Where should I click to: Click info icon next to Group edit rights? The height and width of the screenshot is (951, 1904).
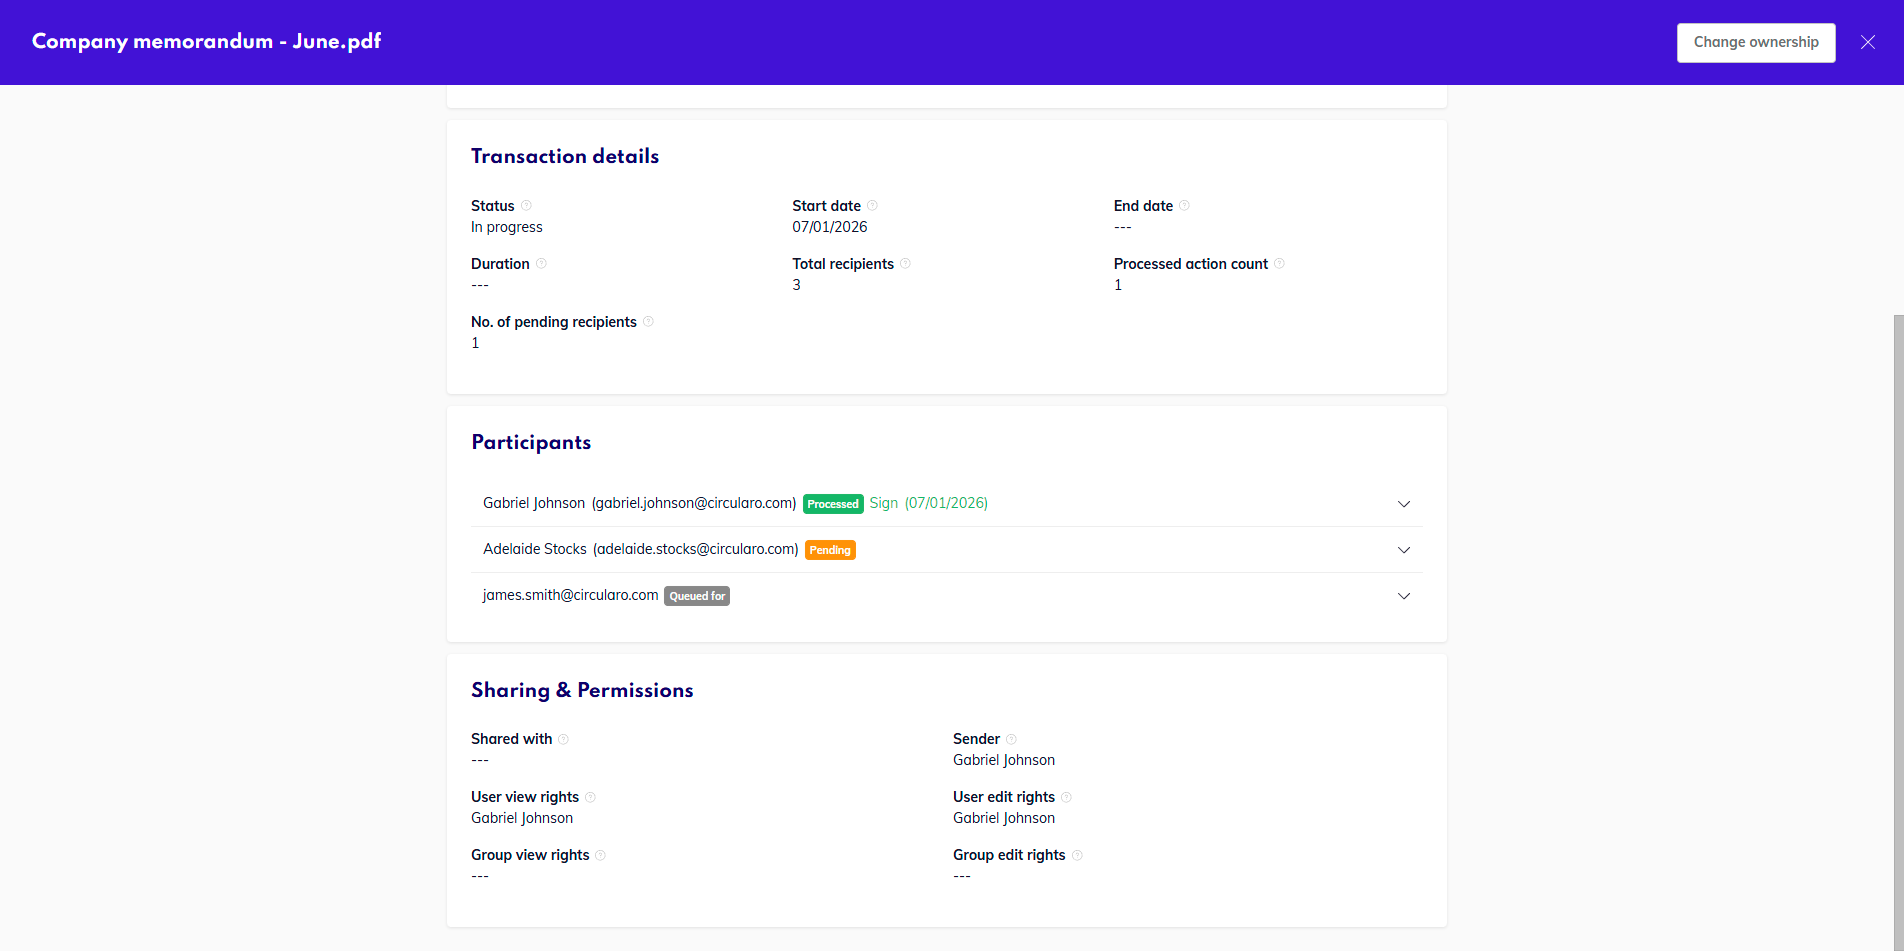pyautogui.click(x=1077, y=855)
